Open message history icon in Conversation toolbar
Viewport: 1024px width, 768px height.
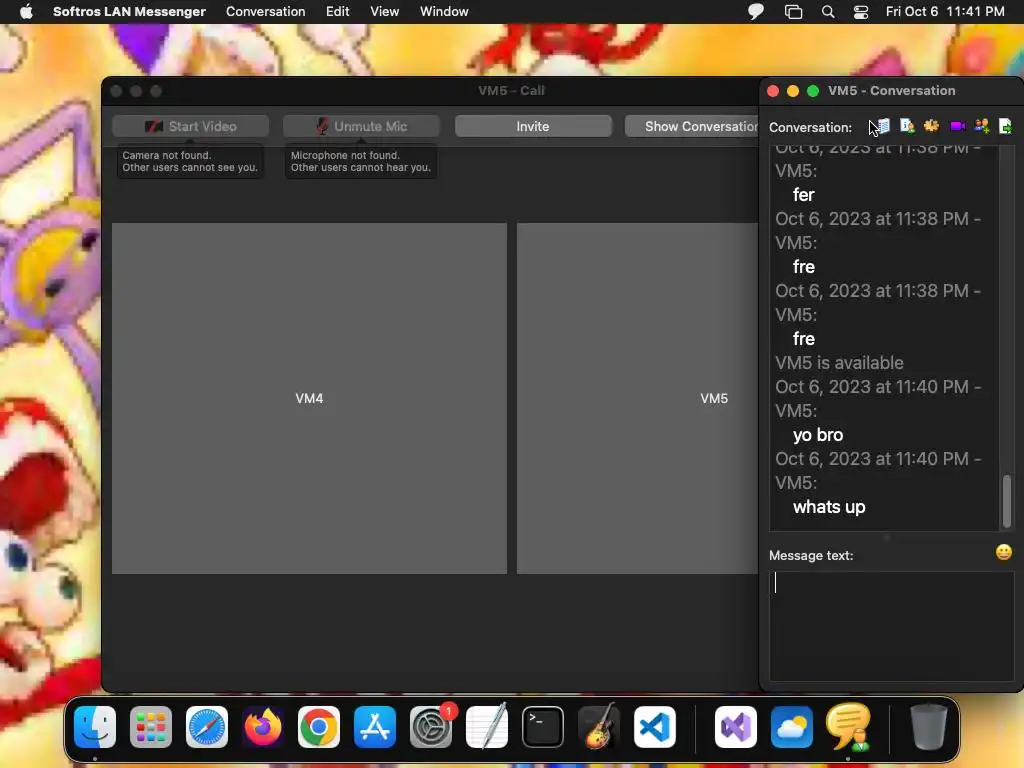(883, 126)
